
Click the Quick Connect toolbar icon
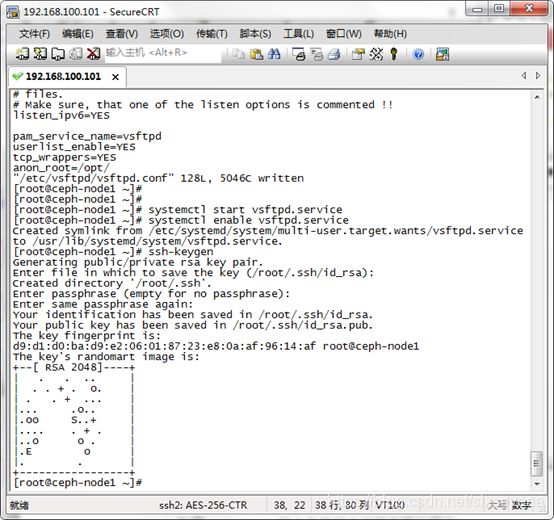40,54
